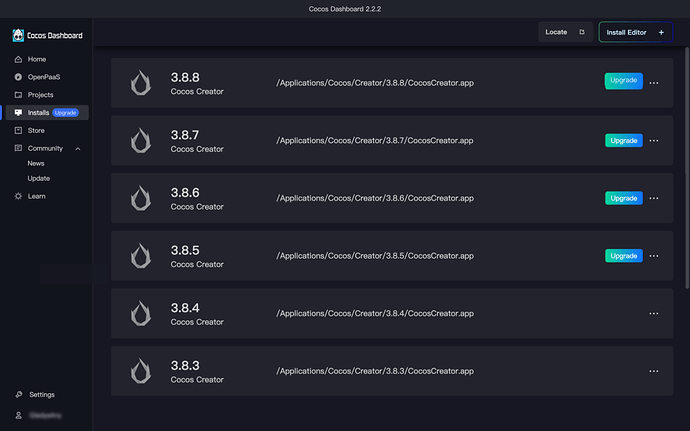
Task: Click the Cocos Creator 3.8.6 flame icon
Action: (141, 198)
